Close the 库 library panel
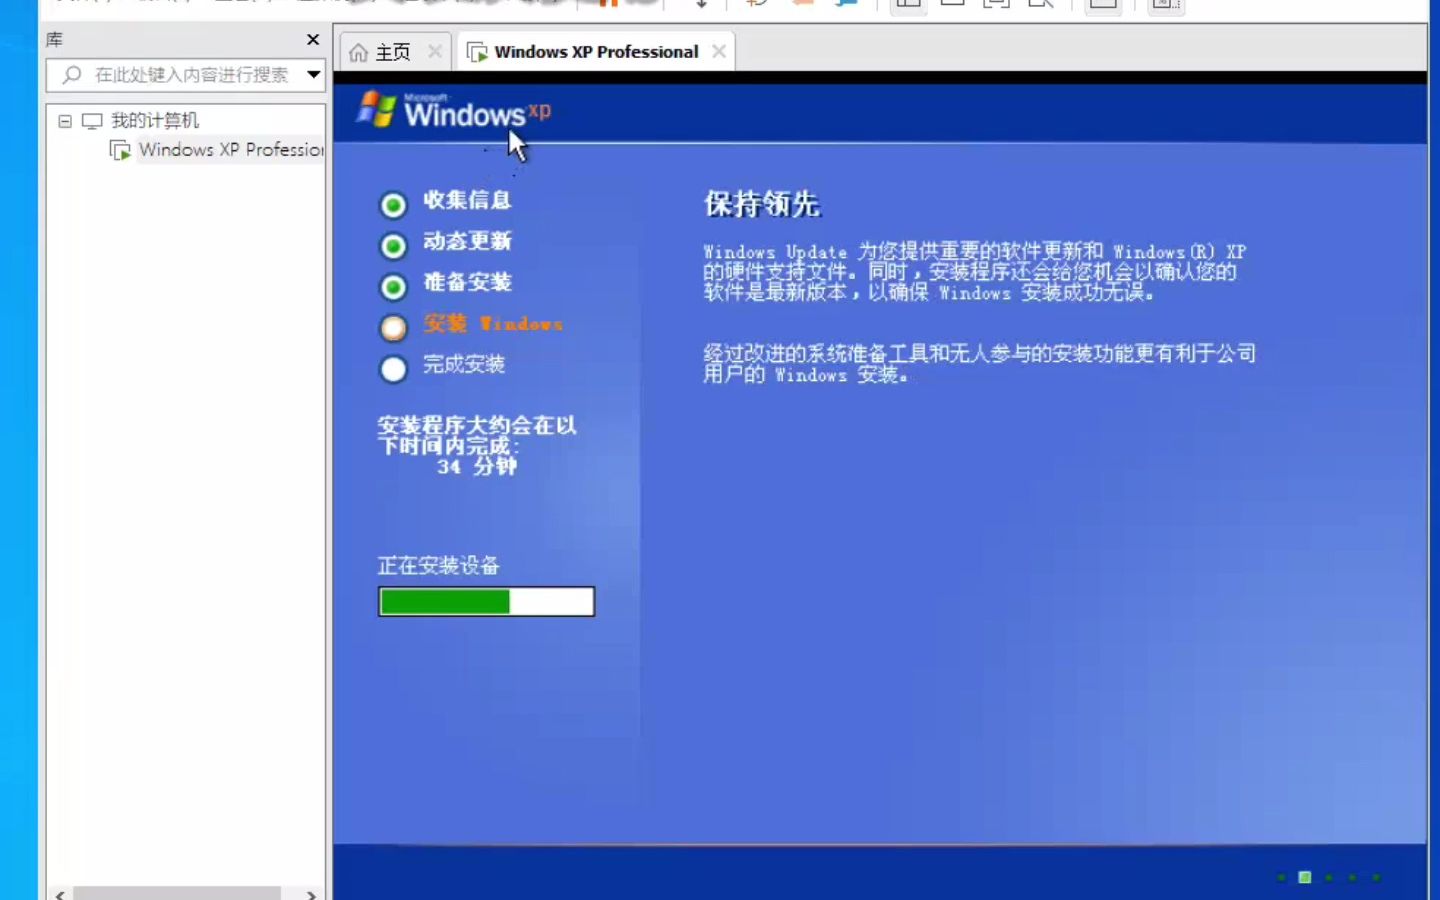Viewport: 1440px width, 900px height. click(x=312, y=40)
